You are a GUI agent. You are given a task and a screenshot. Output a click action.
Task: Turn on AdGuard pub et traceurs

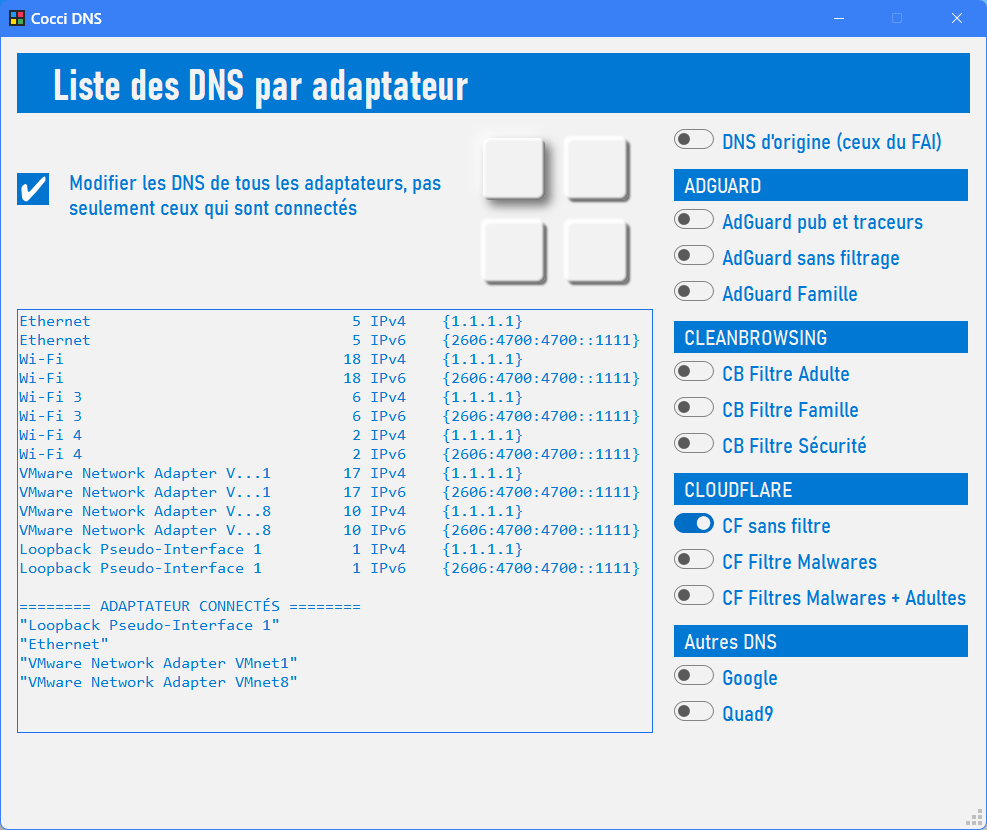694,220
